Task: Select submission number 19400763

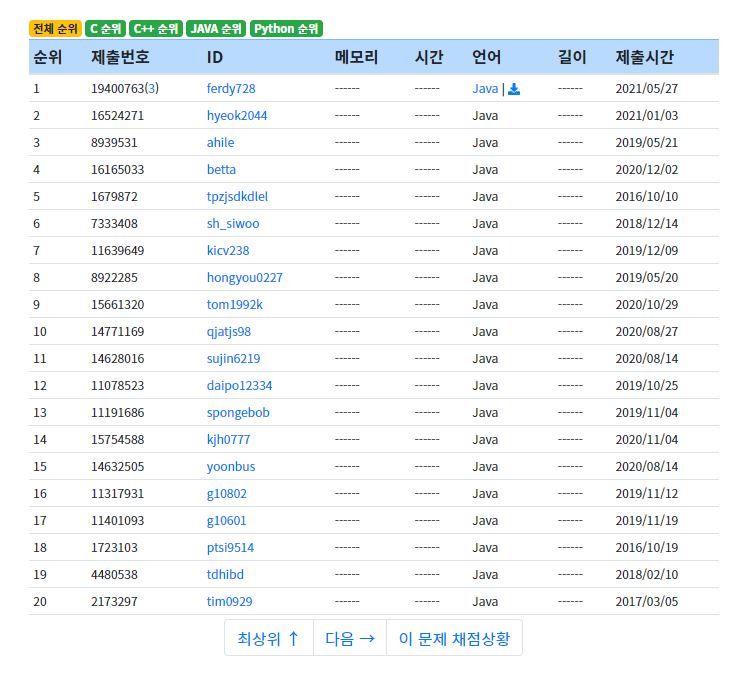Action: [117, 89]
